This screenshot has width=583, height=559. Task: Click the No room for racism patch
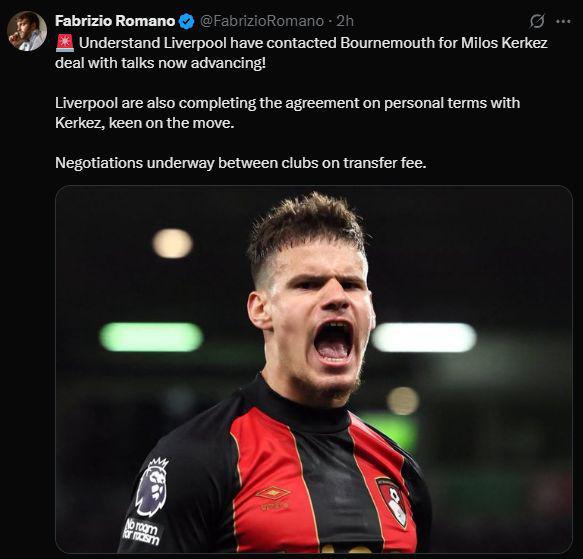(142, 532)
